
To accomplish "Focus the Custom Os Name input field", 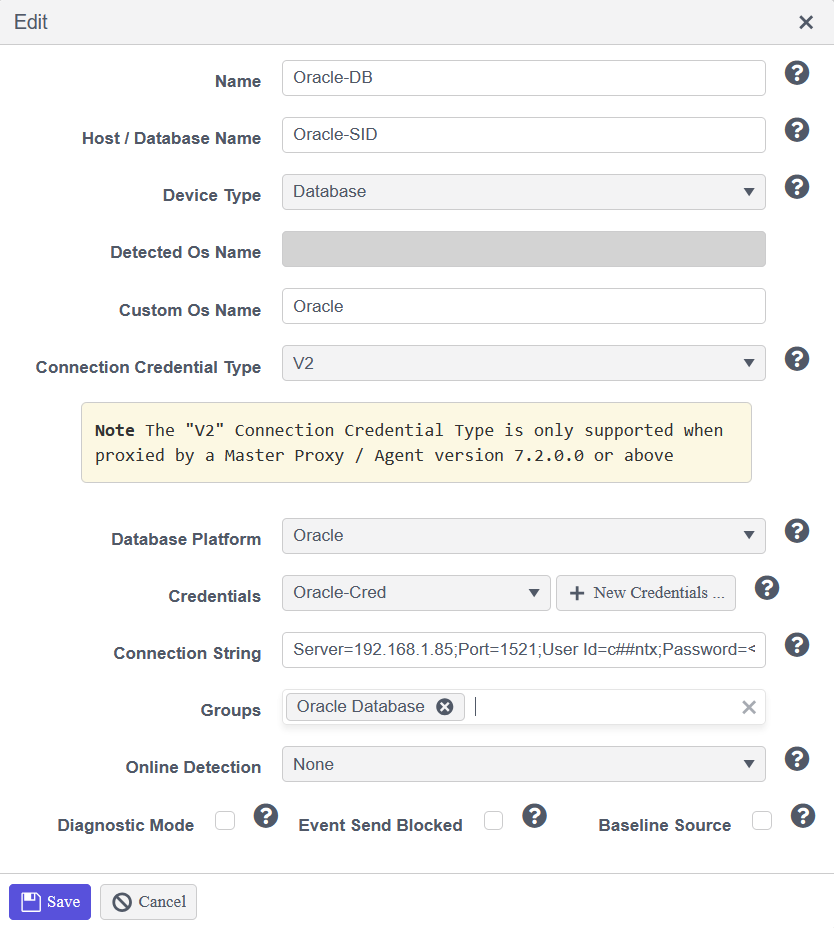I will (524, 306).
